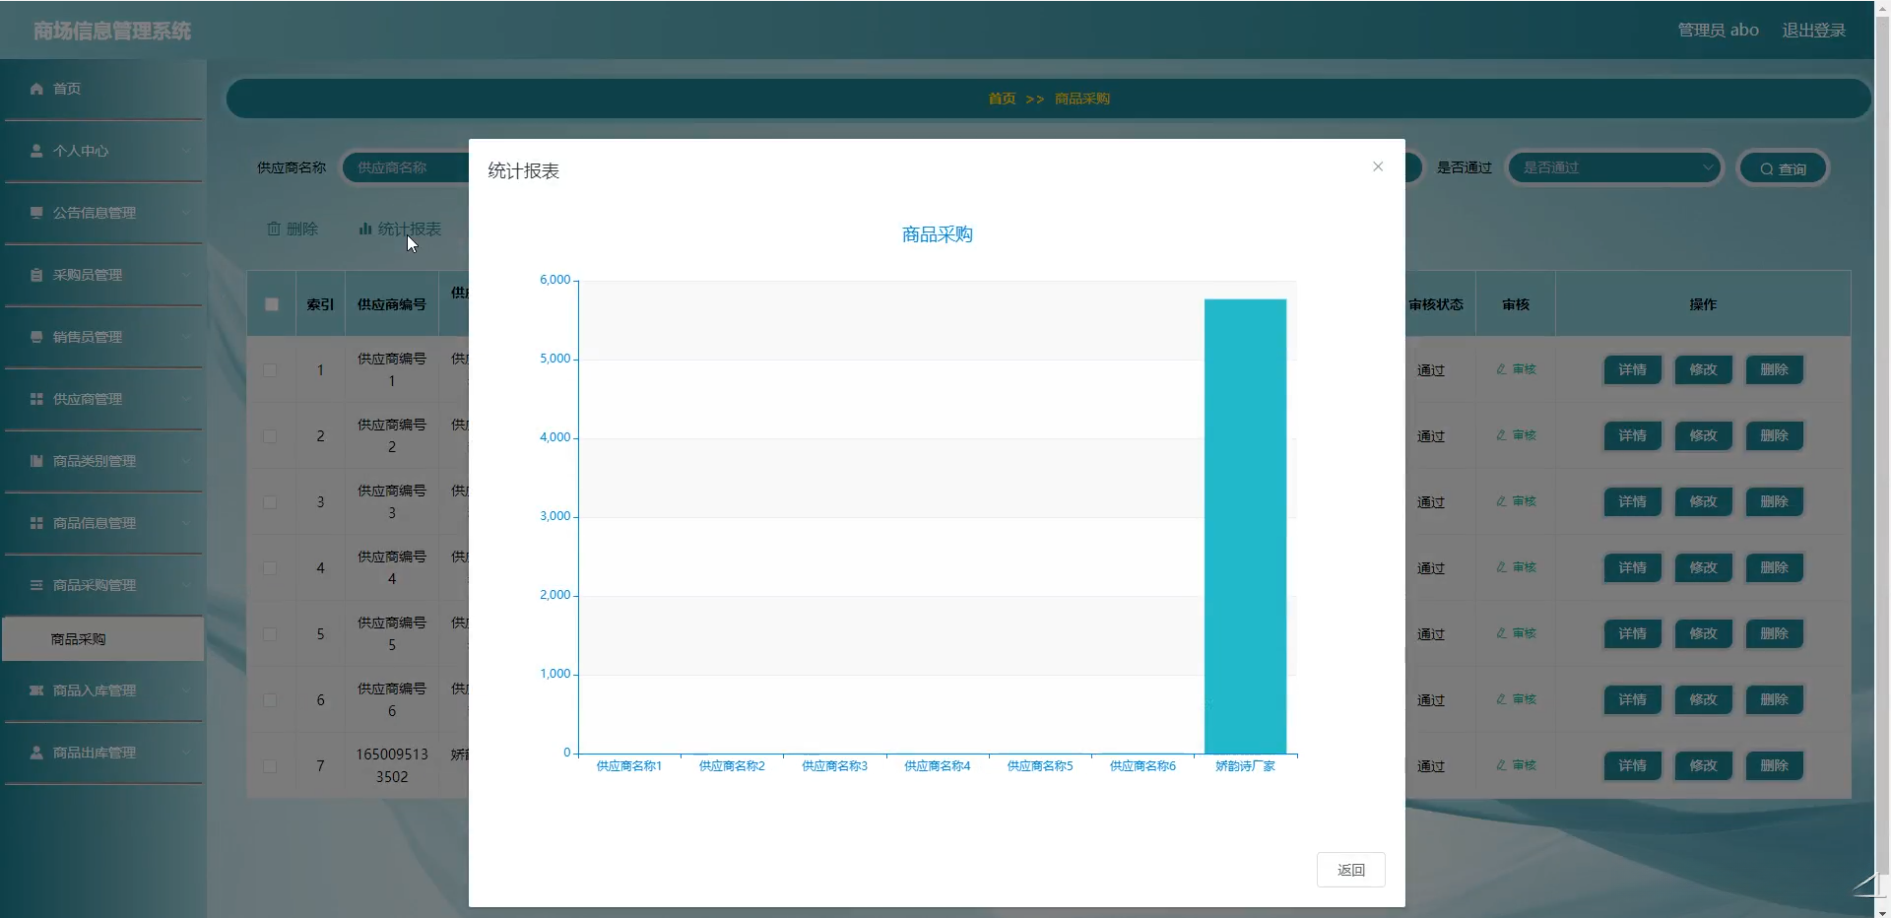Open 详情 for row 7

pyautogui.click(x=1632, y=766)
